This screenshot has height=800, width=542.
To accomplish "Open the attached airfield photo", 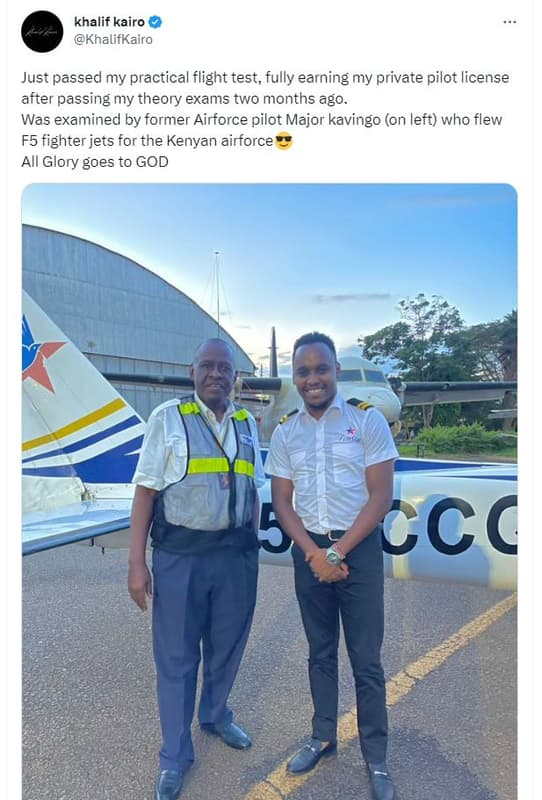I will pos(269,491).
